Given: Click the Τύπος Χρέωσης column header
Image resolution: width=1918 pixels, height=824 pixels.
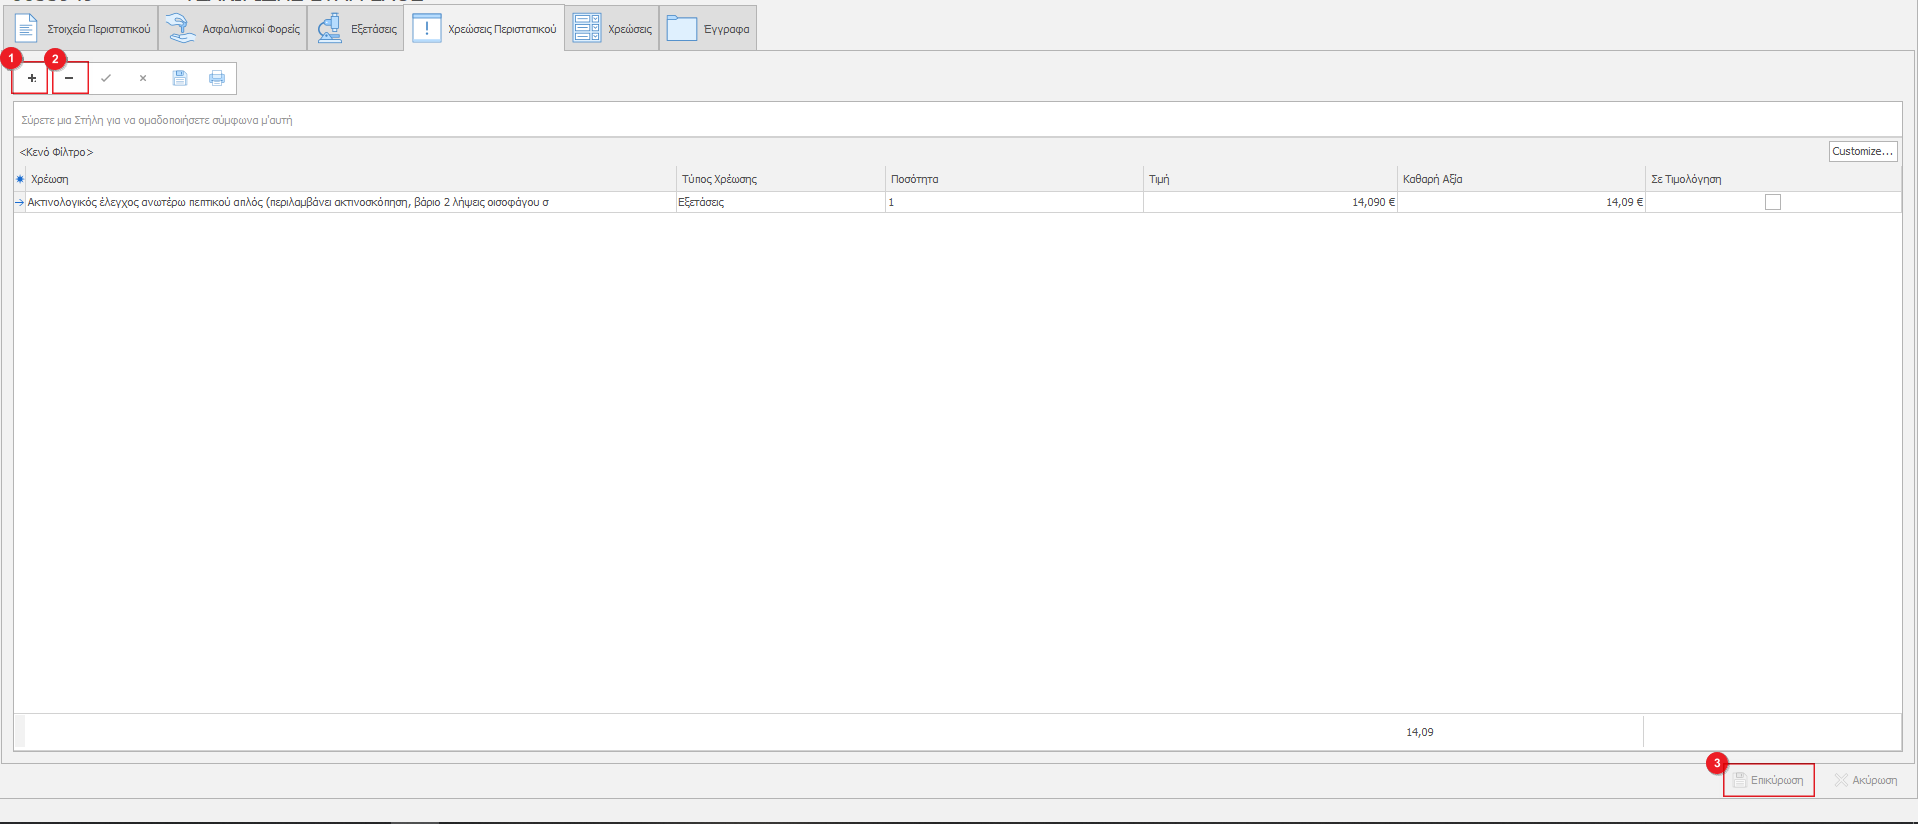Looking at the screenshot, I should (720, 179).
